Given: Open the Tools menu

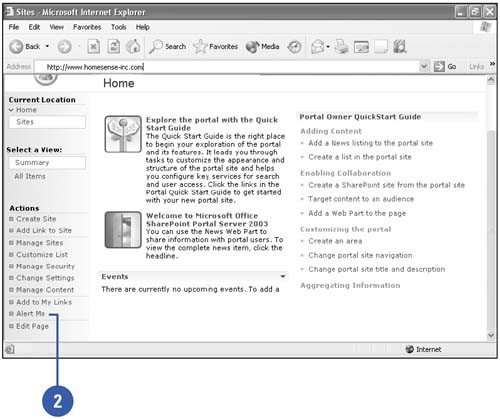Looking at the screenshot, I should 119,27.
